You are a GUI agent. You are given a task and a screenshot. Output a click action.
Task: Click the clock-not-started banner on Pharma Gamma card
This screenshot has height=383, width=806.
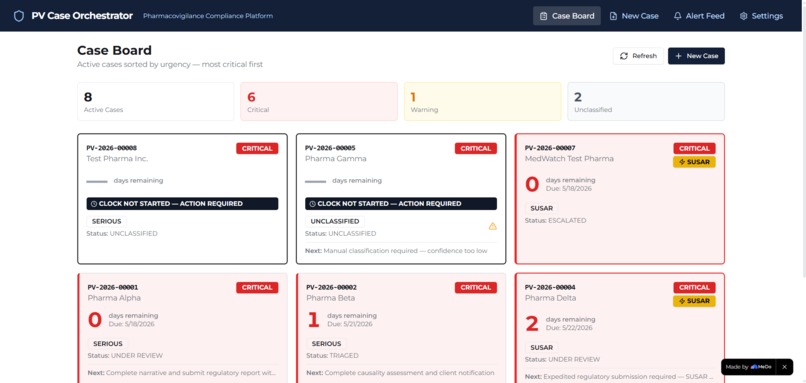[x=401, y=204]
